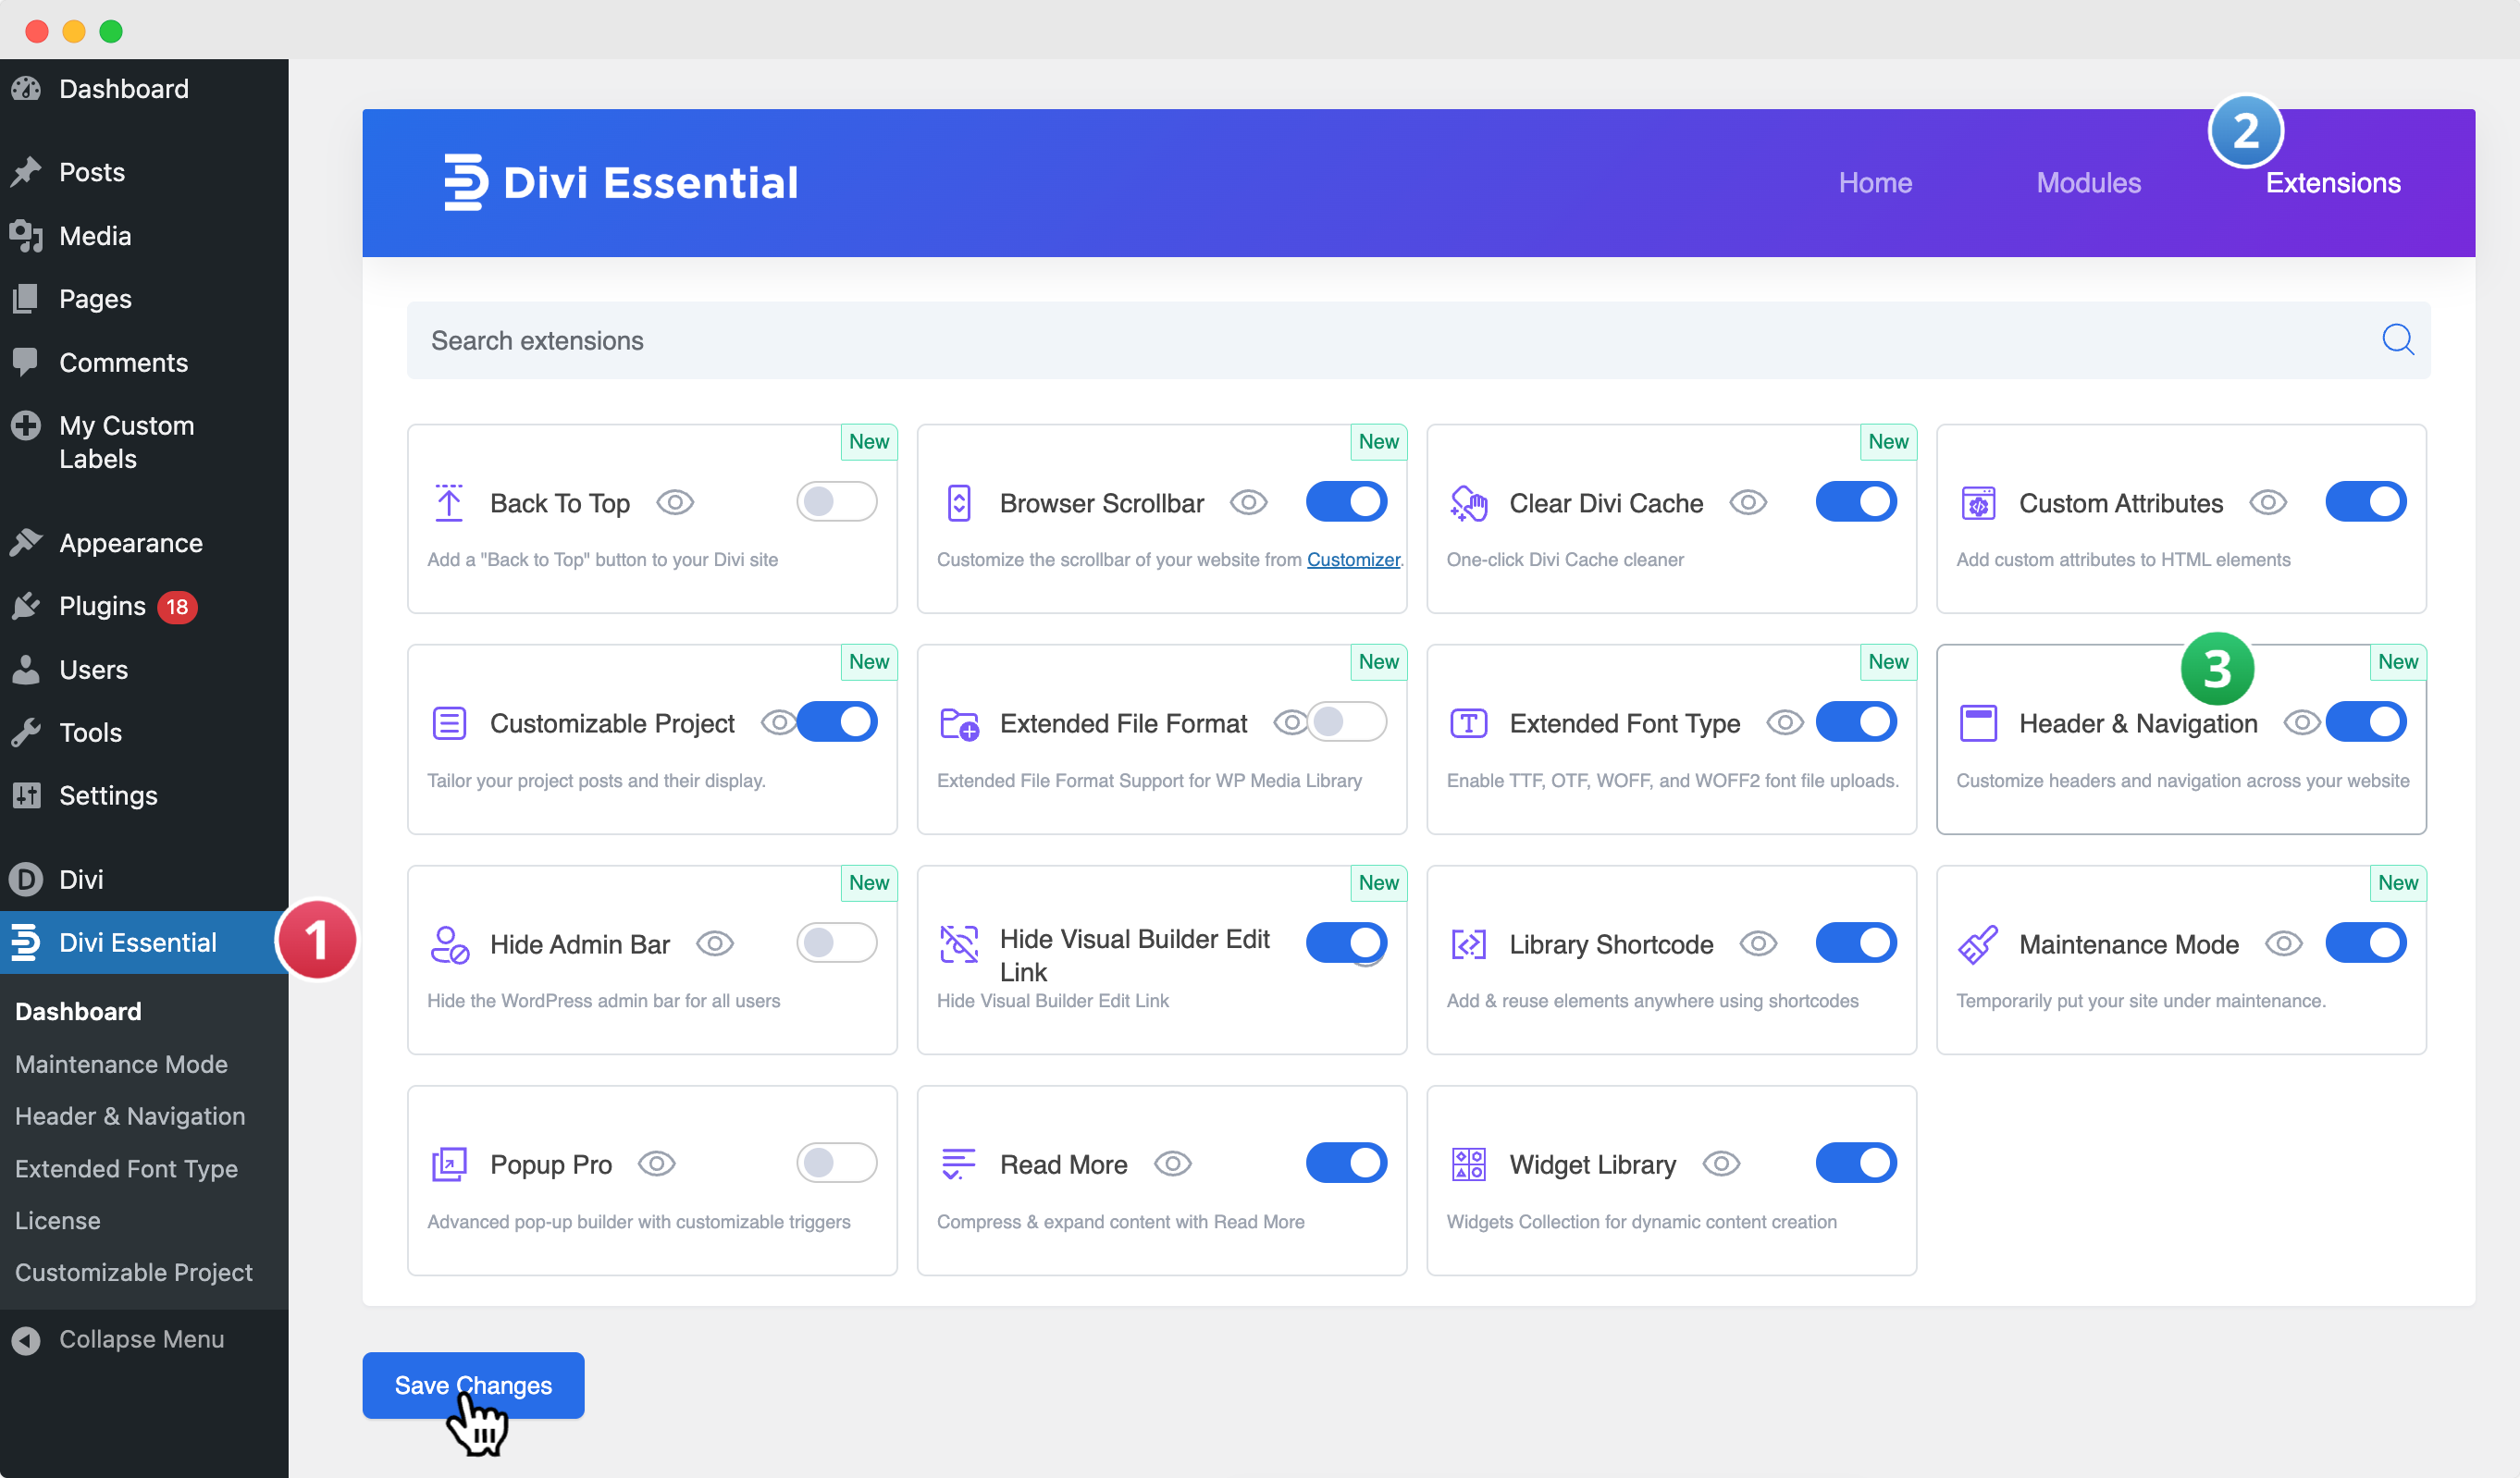
Task: Click the Divi Essential logo icon in header
Action: (465, 182)
